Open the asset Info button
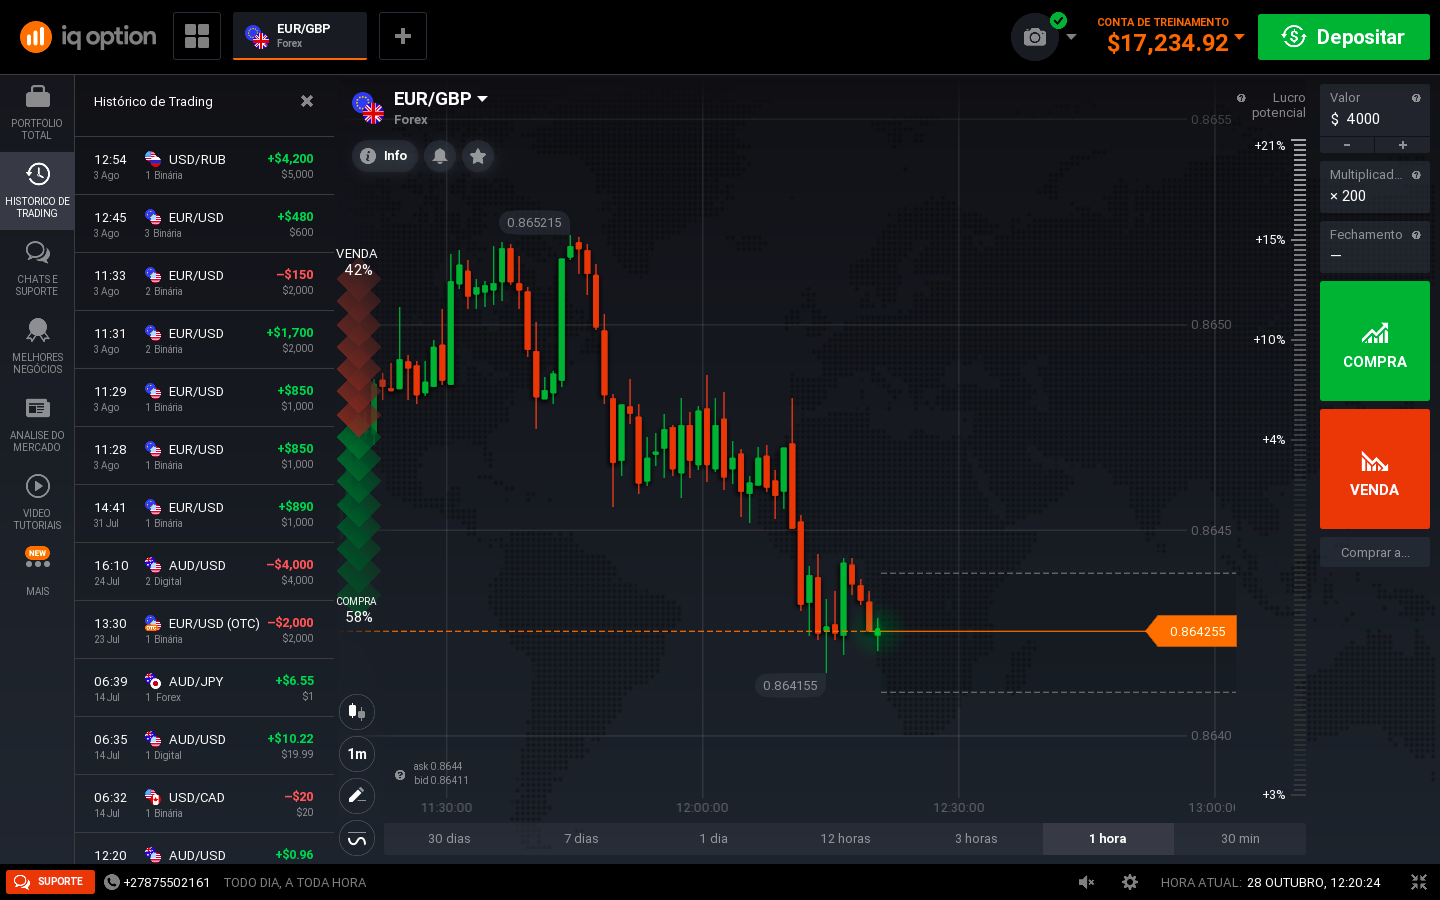1440x900 pixels. [x=385, y=156]
